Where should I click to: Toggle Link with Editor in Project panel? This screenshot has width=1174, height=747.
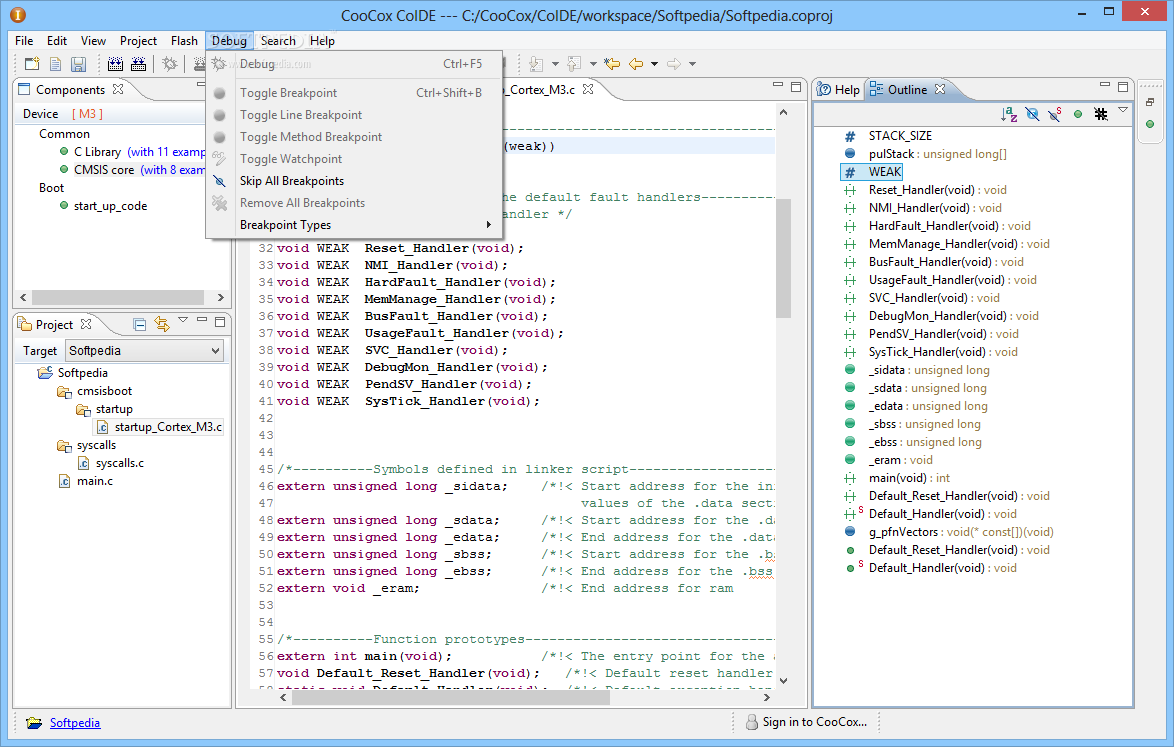coord(162,324)
